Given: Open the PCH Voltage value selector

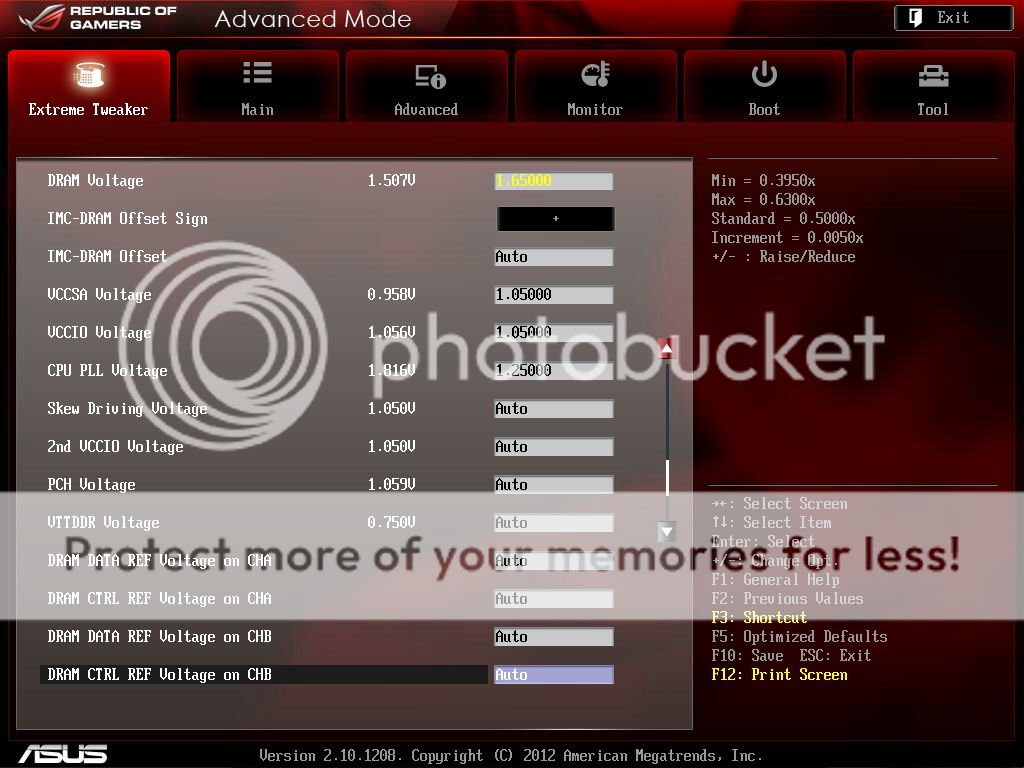Looking at the screenshot, I should pyautogui.click(x=553, y=484).
